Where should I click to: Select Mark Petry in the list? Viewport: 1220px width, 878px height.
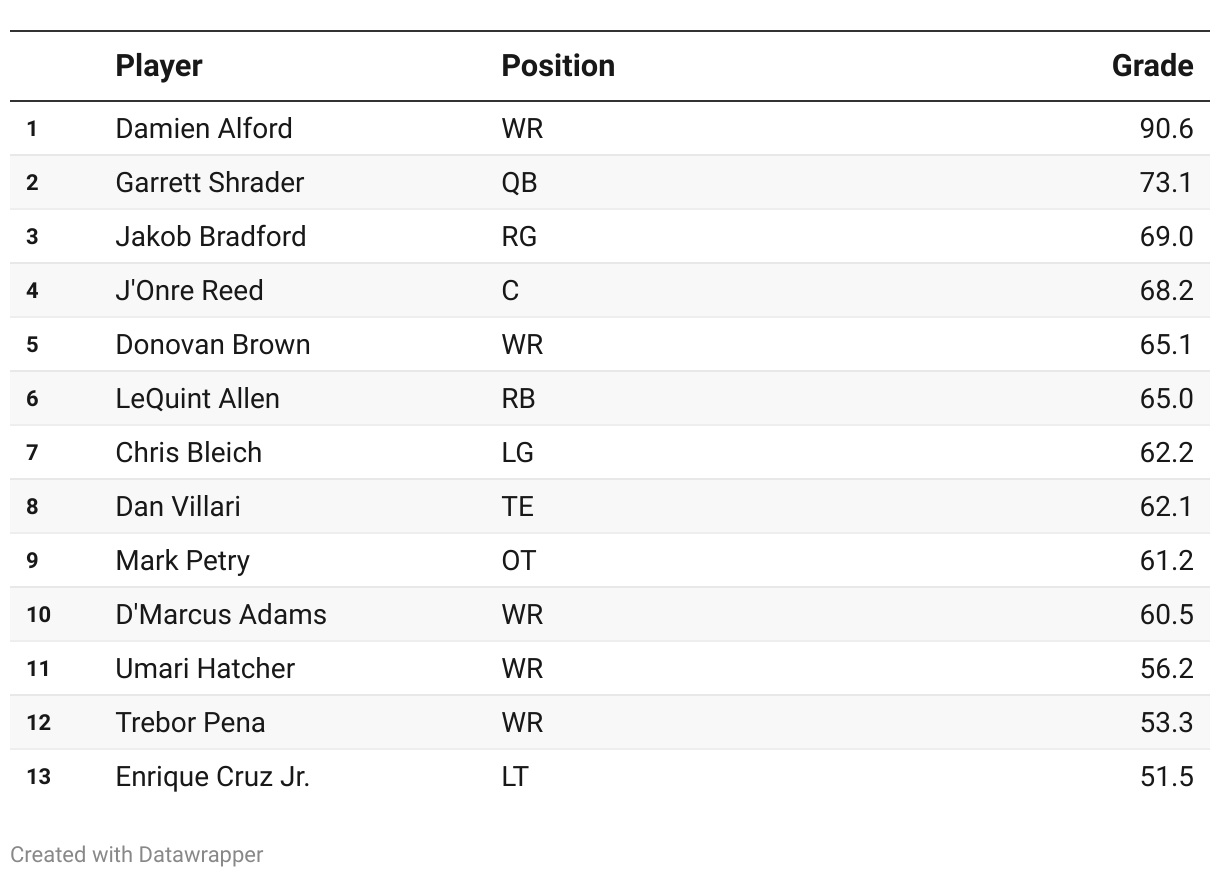coord(182,561)
